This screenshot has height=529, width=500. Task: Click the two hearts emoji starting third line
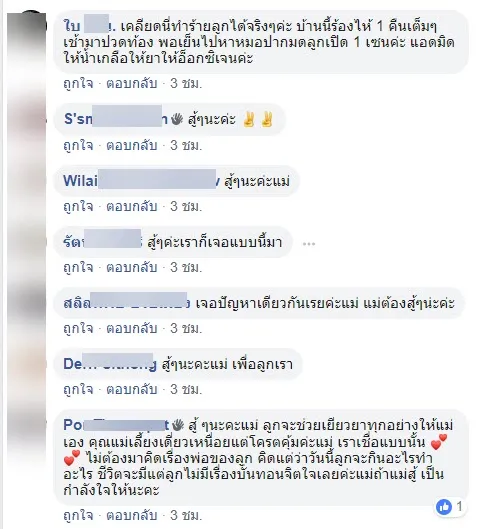coord(72,458)
